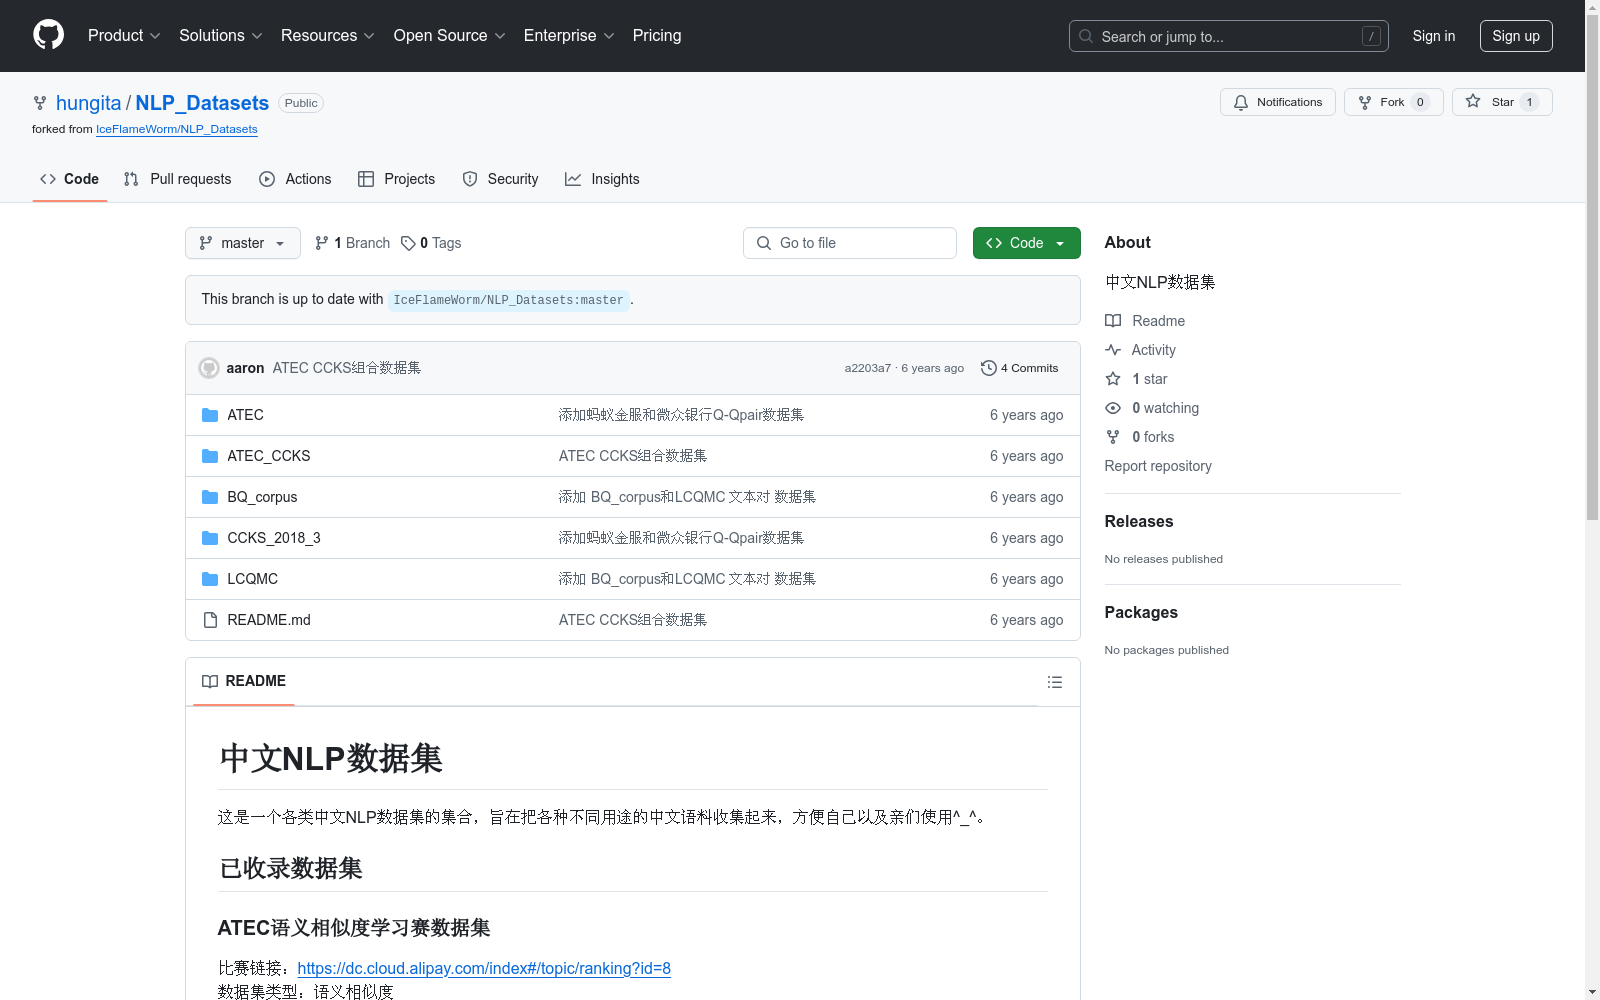Click the LCQMC folder icon
The height and width of the screenshot is (1000, 1600).
(x=210, y=579)
